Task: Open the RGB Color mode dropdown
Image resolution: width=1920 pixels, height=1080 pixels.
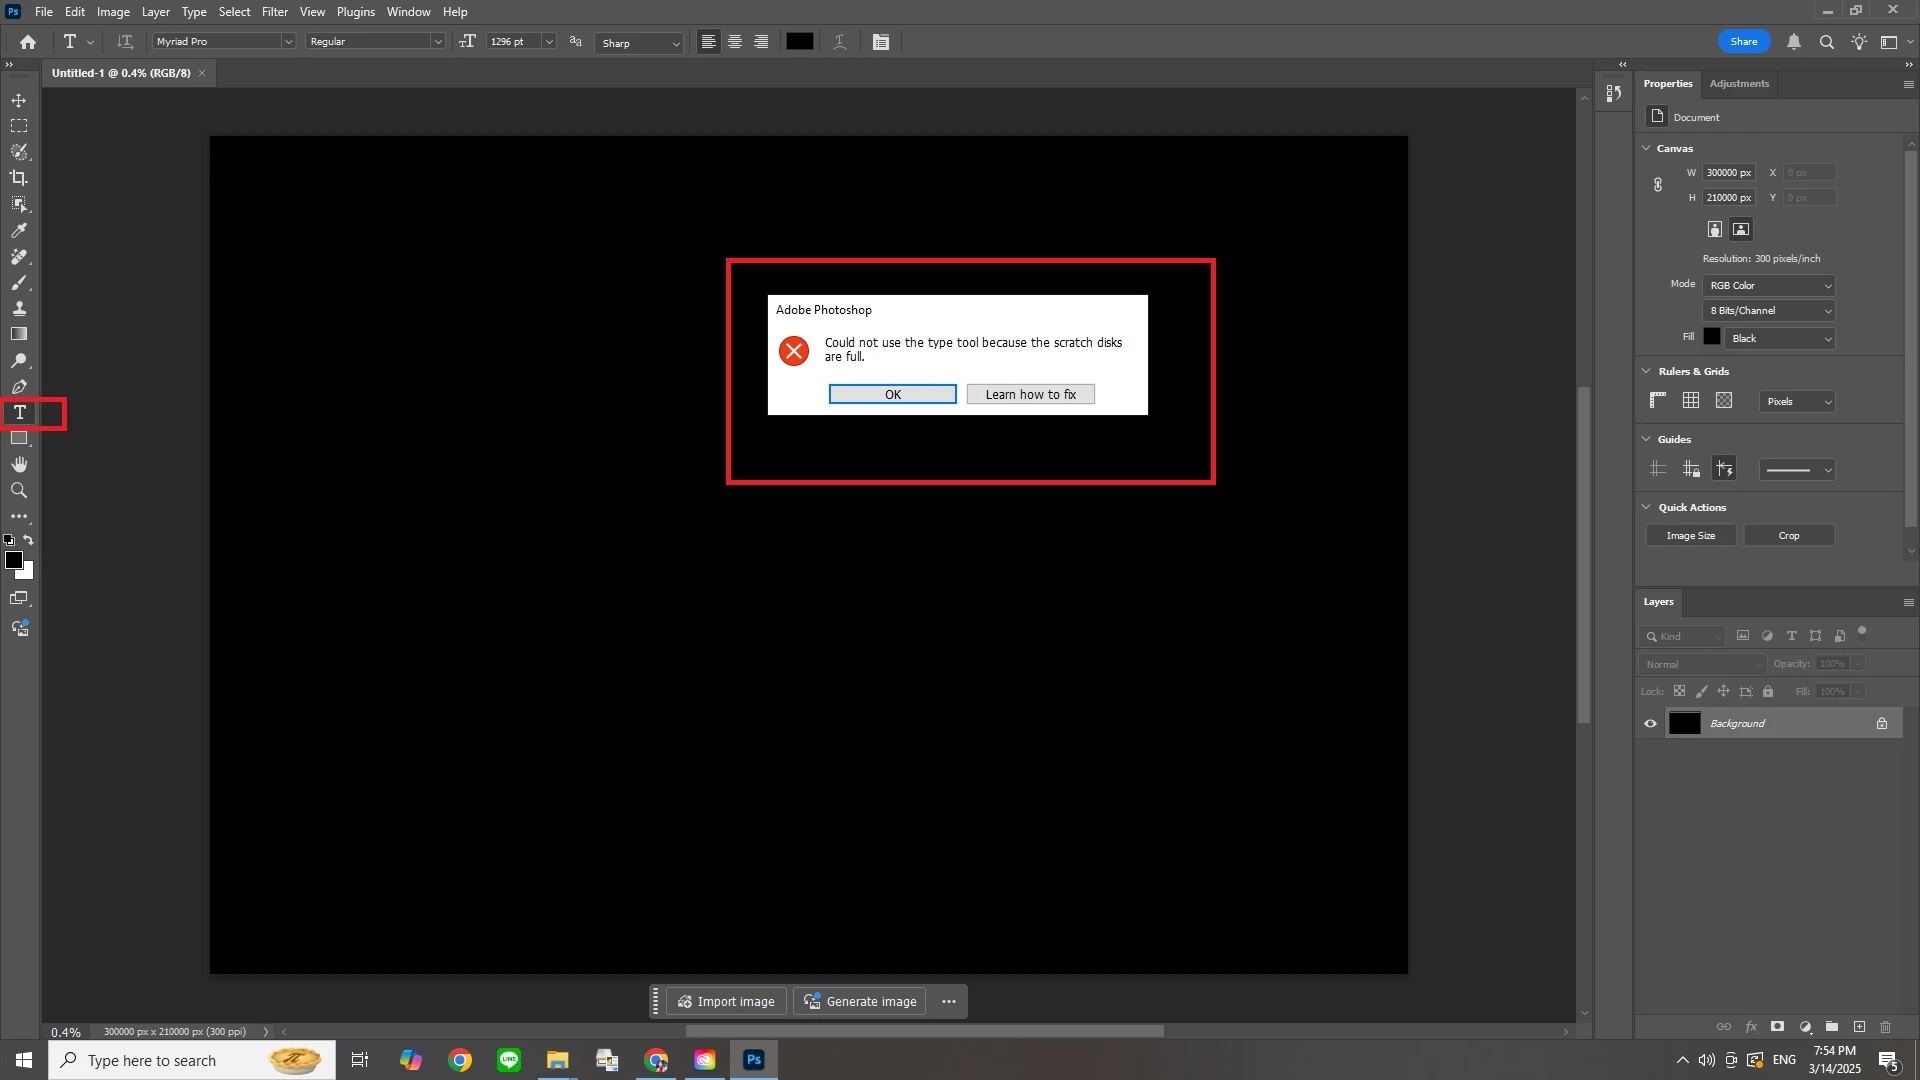Action: click(1769, 285)
